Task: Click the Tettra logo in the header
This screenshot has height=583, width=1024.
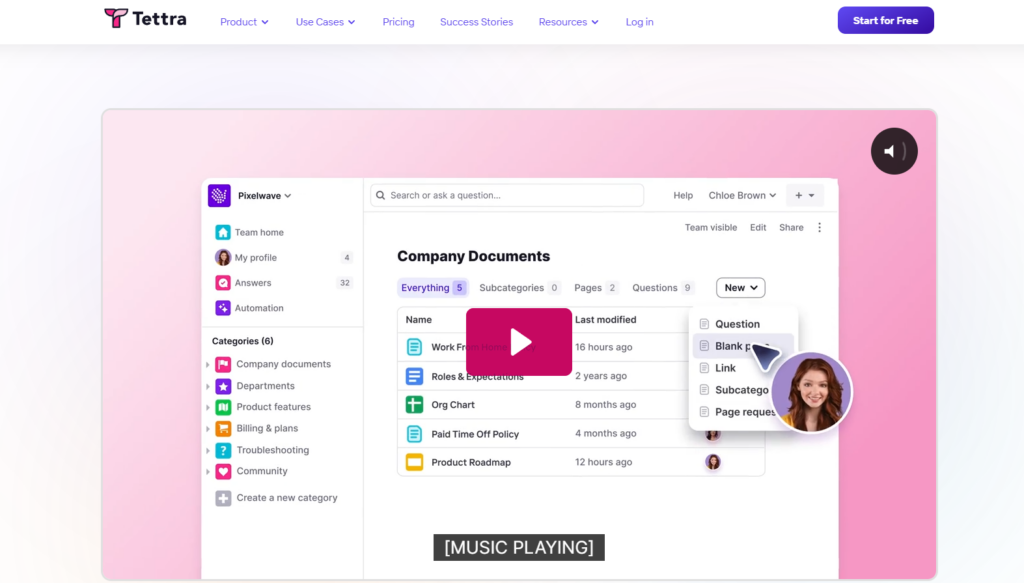Action: point(145,18)
